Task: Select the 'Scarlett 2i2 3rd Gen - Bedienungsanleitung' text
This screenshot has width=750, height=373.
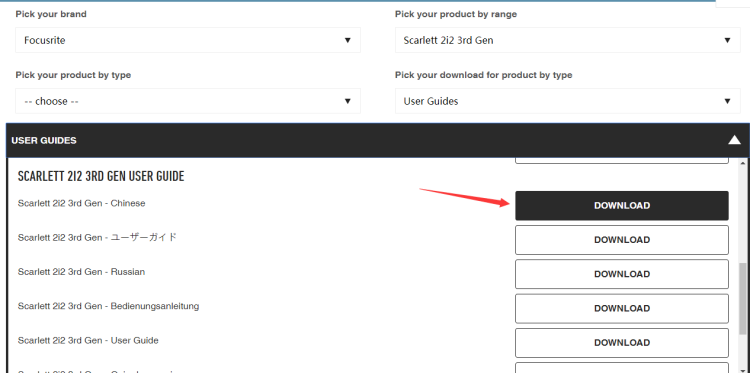Action: click(x=109, y=306)
